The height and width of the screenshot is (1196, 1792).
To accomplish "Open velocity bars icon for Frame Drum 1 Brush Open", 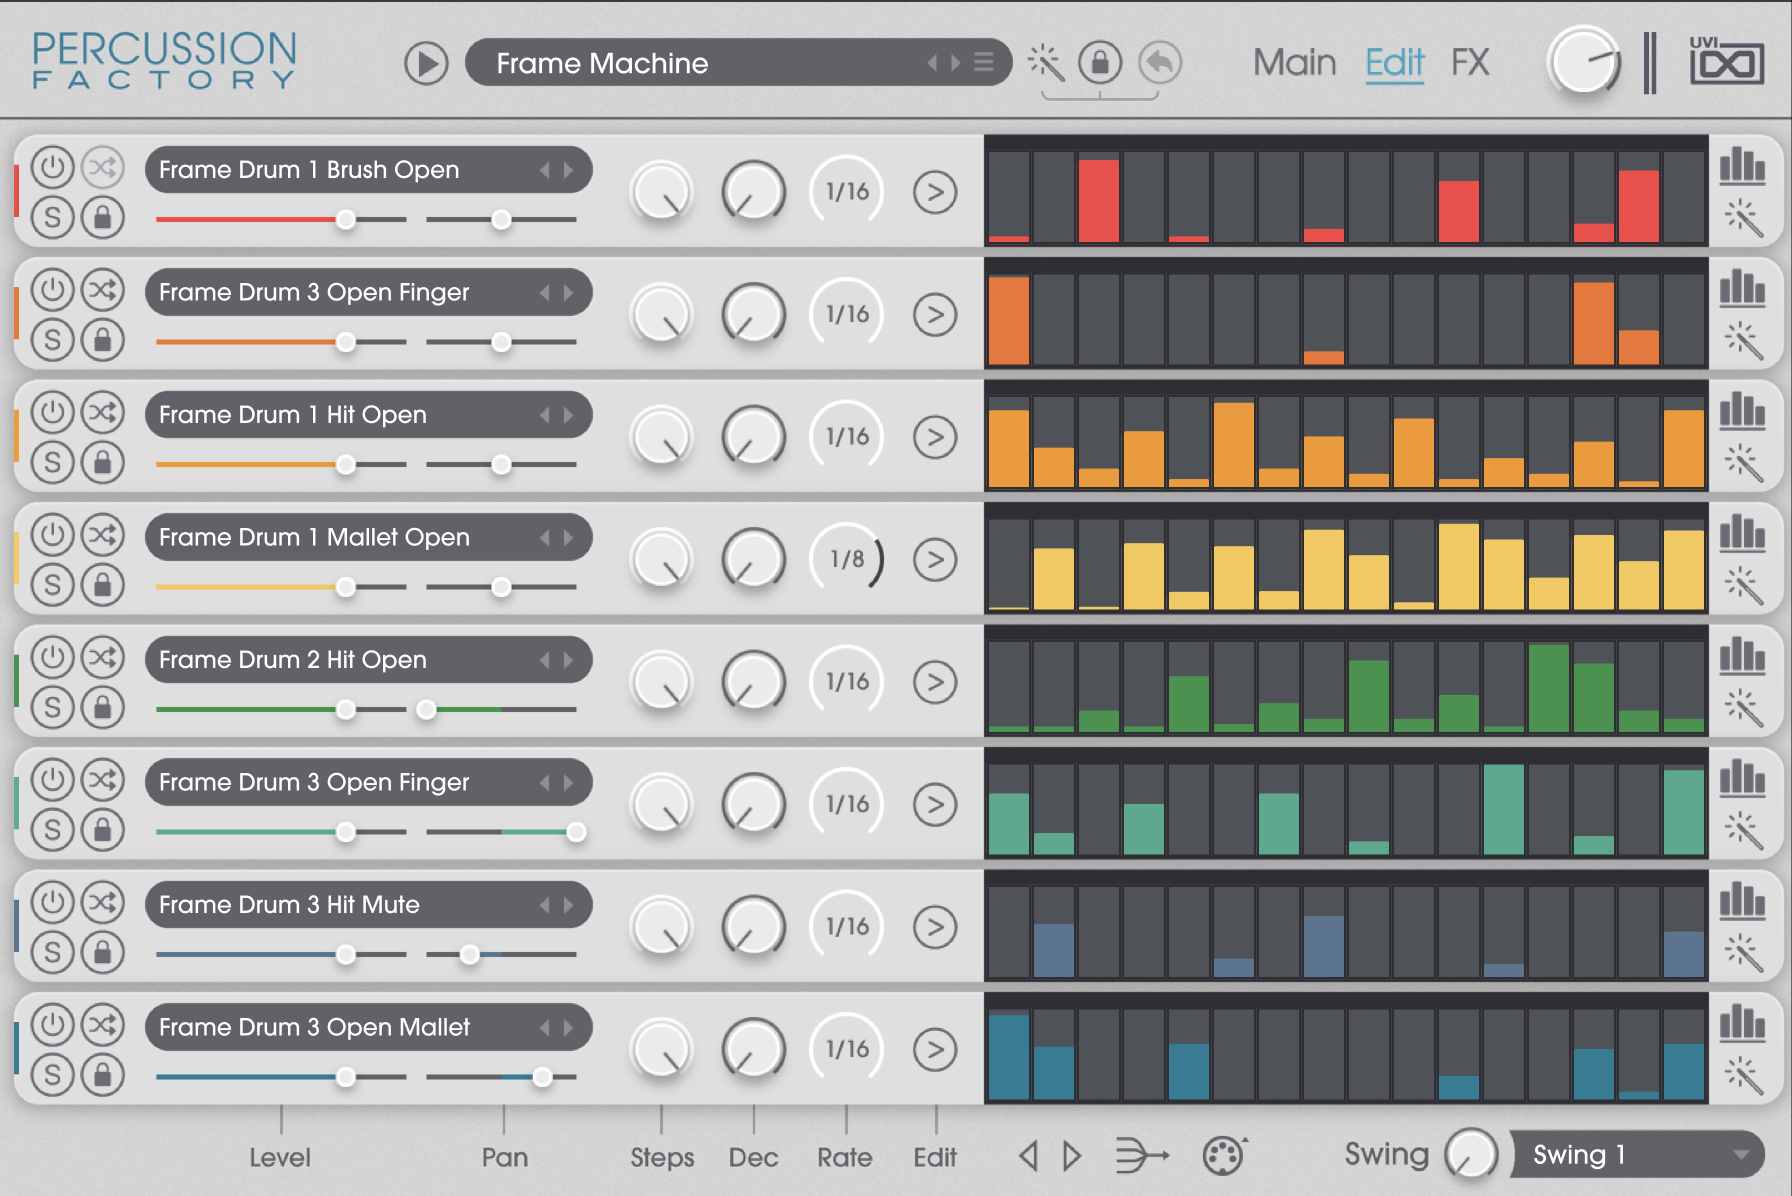I will pyautogui.click(x=1742, y=167).
